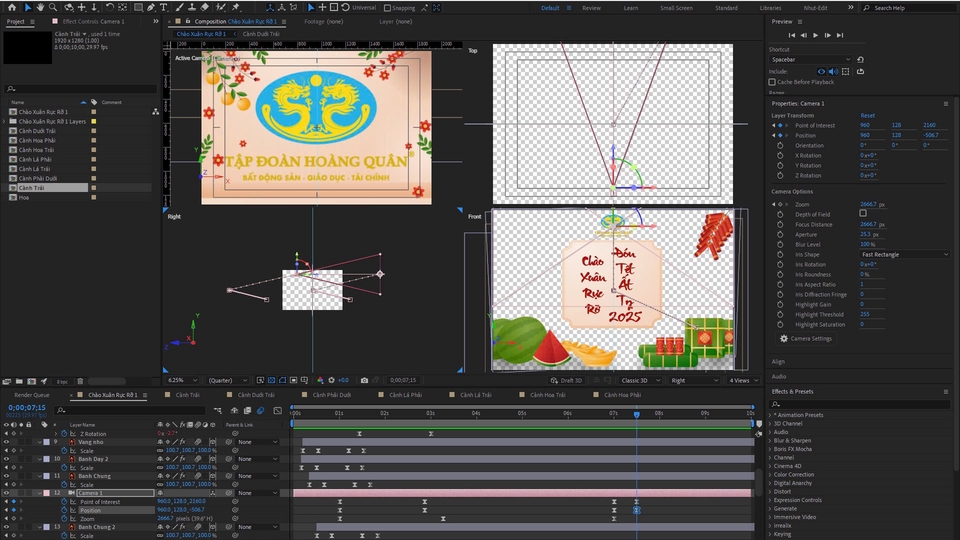The height and width of the screenshot is (540, 960).
Task: Open the (Quarter) resolution dropdown
Action: tap(228, 380)
